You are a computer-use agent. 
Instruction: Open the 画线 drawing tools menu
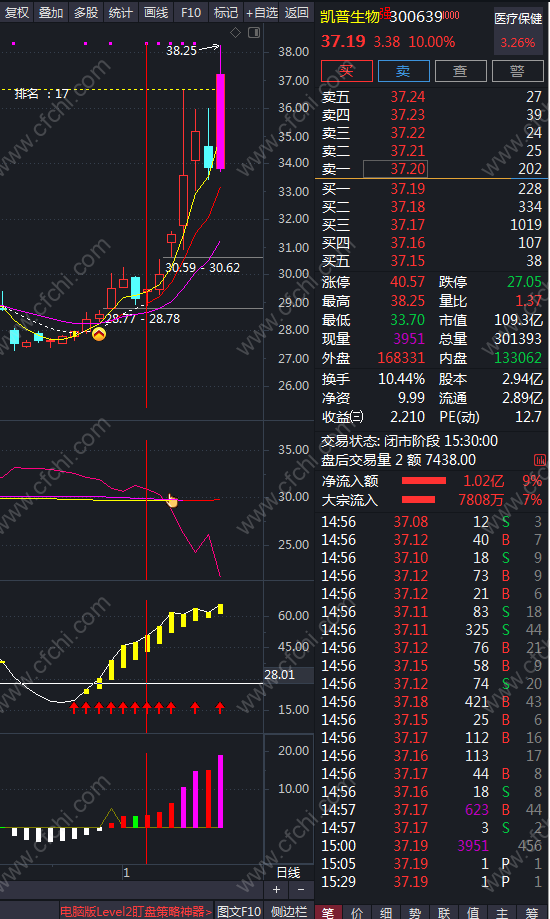(156, 12)
